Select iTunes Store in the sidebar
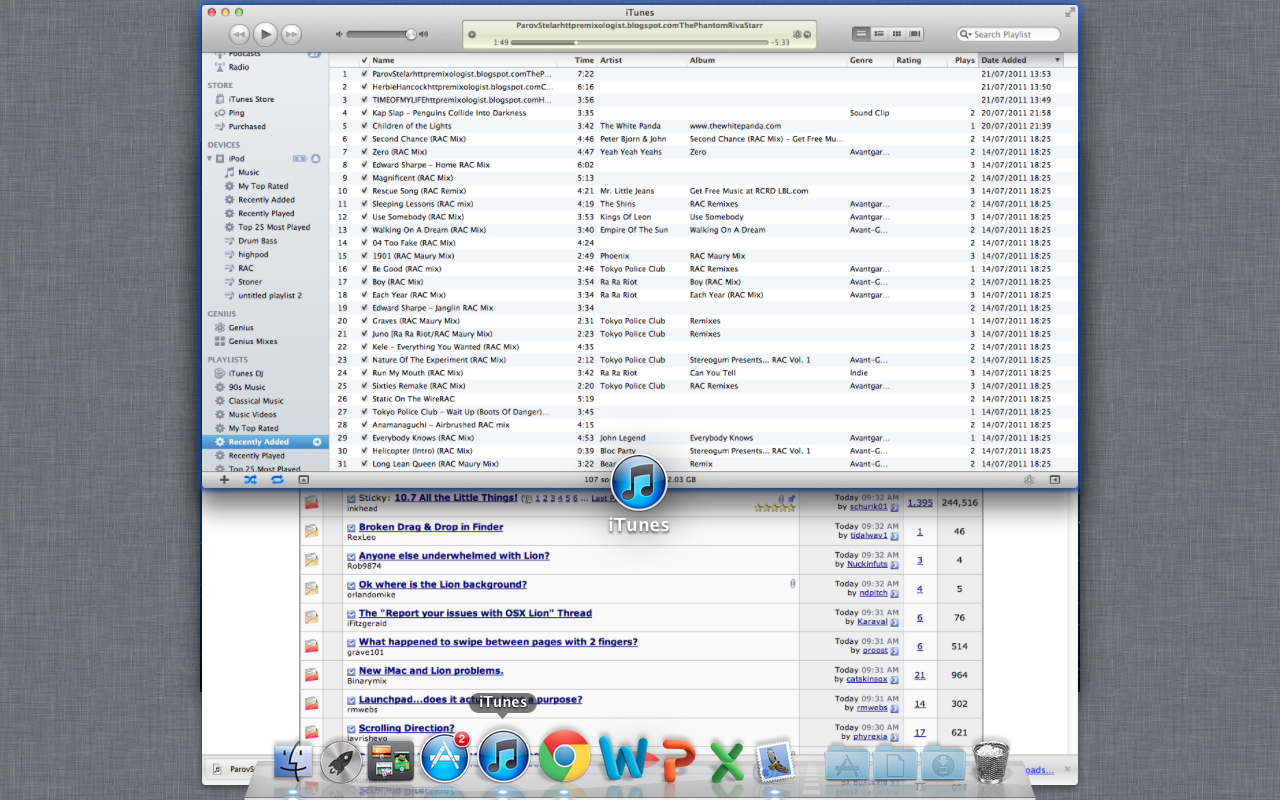1280x800 pixels. [x=251, y=99]
